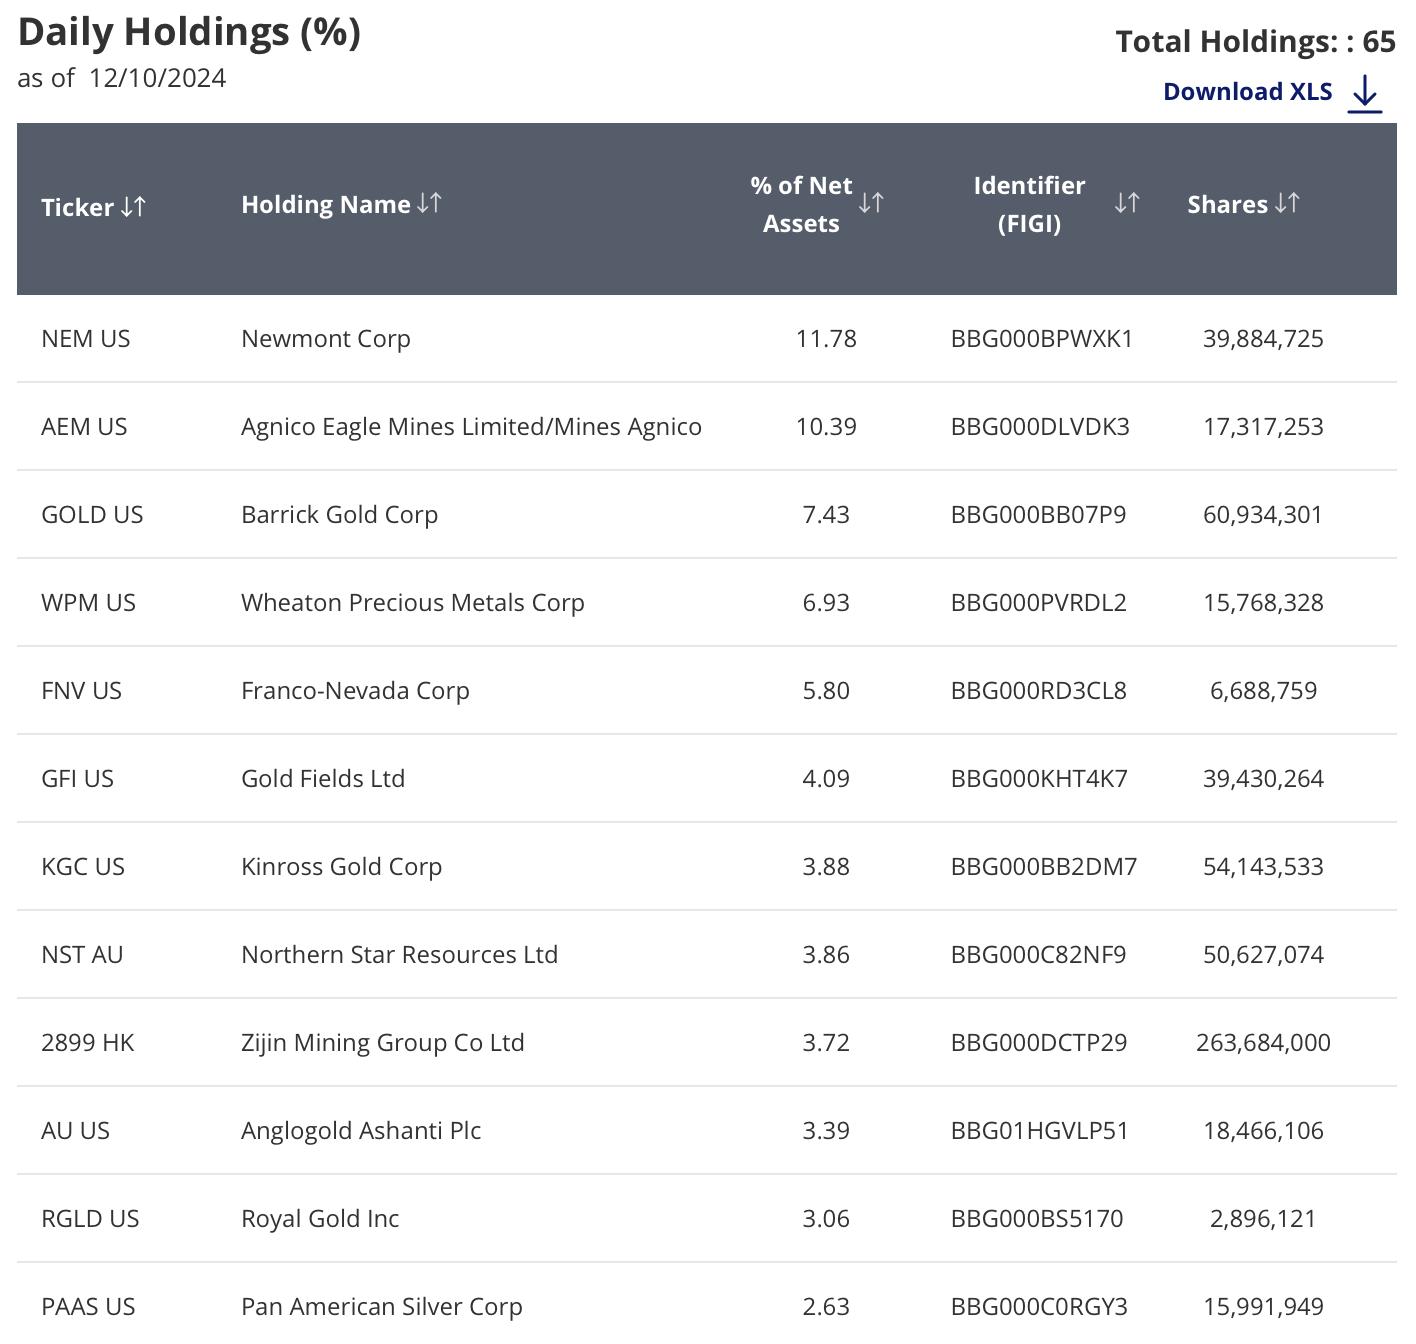Screen dimensions: 1416x1344
Task: Select ticker AEM US
Action: (x=84, y=426)
